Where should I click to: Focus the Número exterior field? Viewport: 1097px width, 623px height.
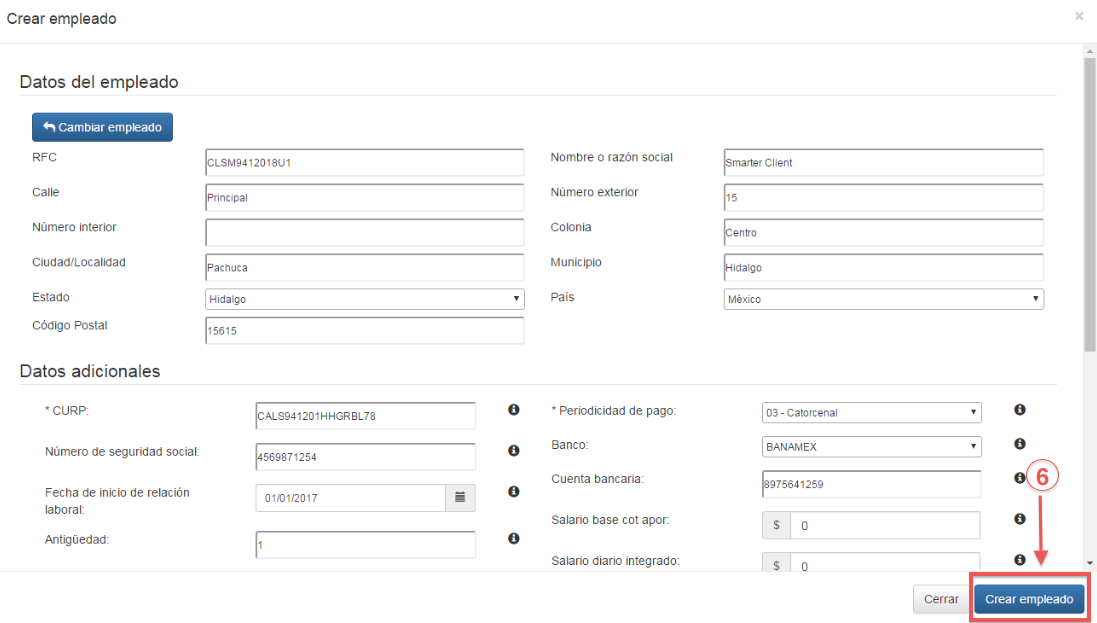[x=884, y=197]
